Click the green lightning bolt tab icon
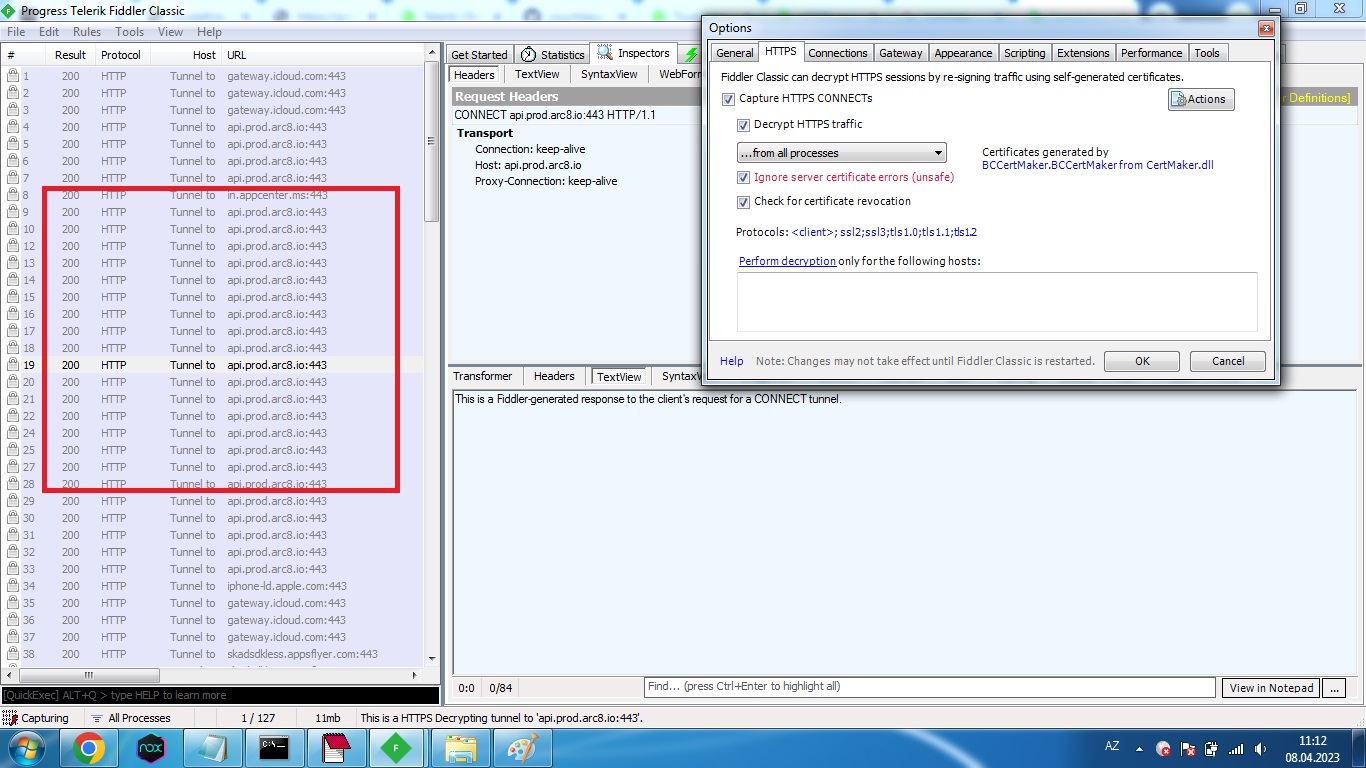The width and height of the screenshot is (1366, 768). click(691, 55)
